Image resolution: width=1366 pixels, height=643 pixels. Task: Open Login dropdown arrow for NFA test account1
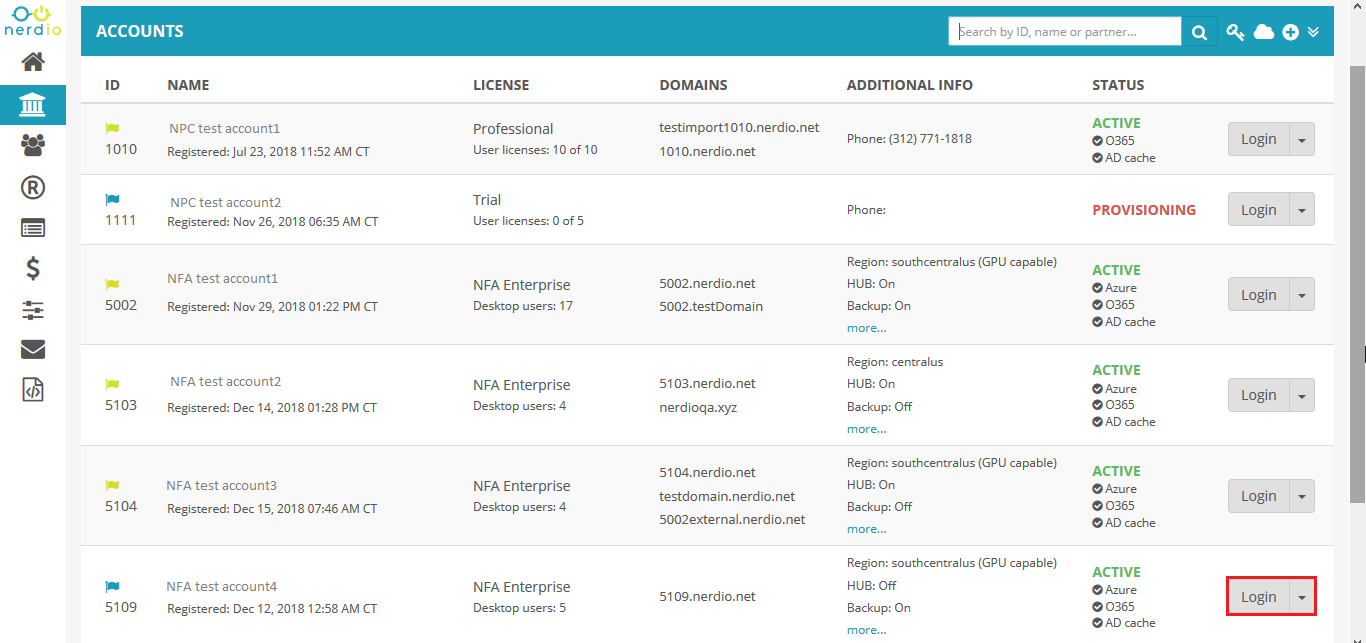pyautogui.click(x=1302, y=295)
